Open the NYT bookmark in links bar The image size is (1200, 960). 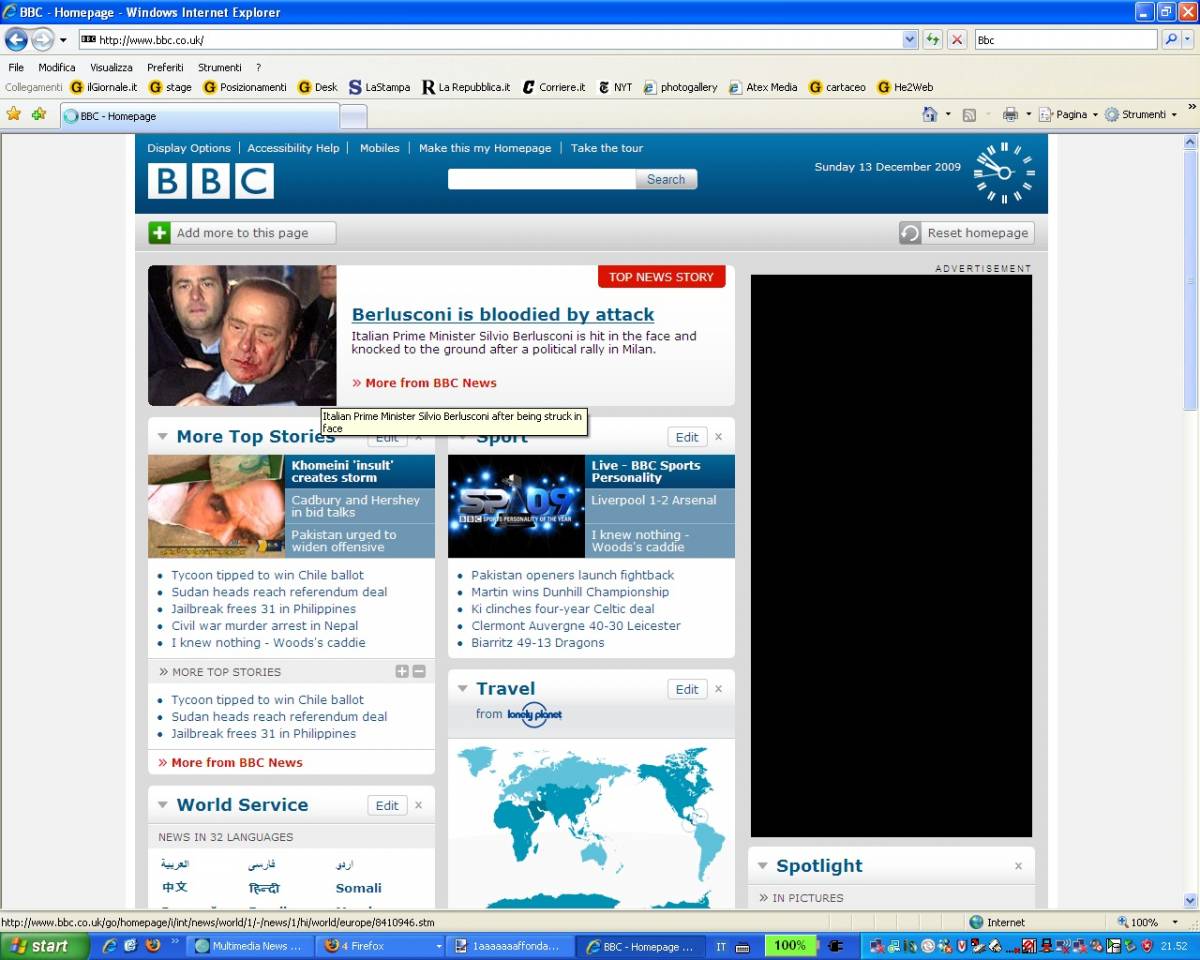[x=615, y=87]
